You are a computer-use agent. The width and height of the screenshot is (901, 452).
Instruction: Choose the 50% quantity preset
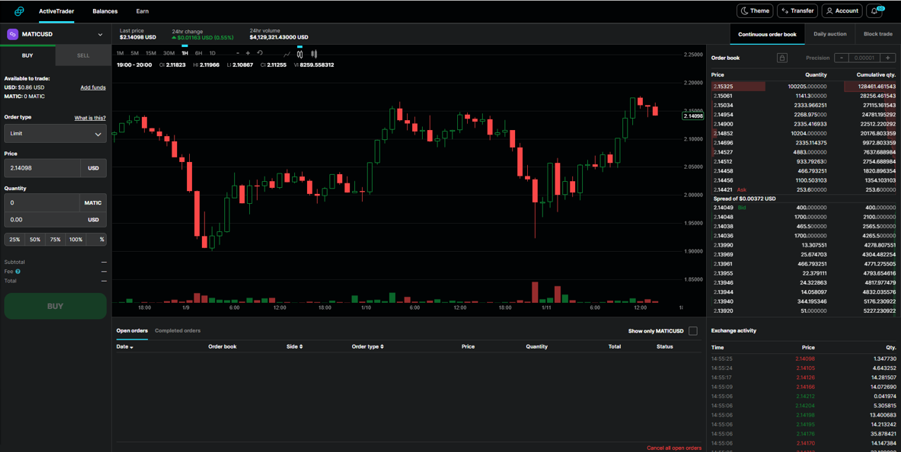(x=35, y=239)
